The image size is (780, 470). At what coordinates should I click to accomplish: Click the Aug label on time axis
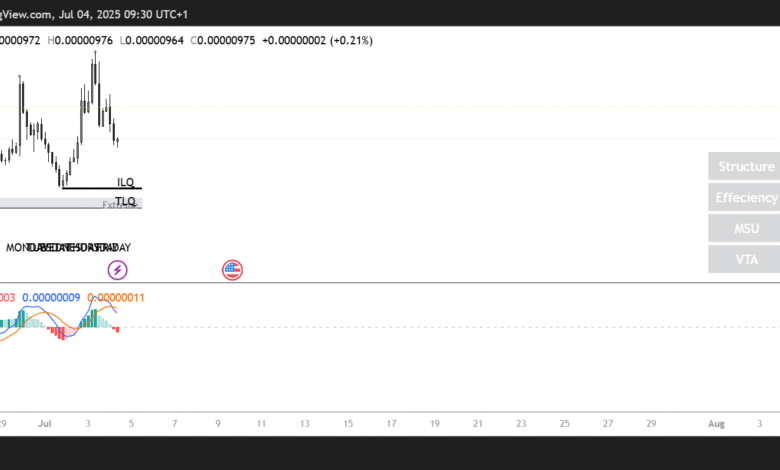(x=716, y=424)
